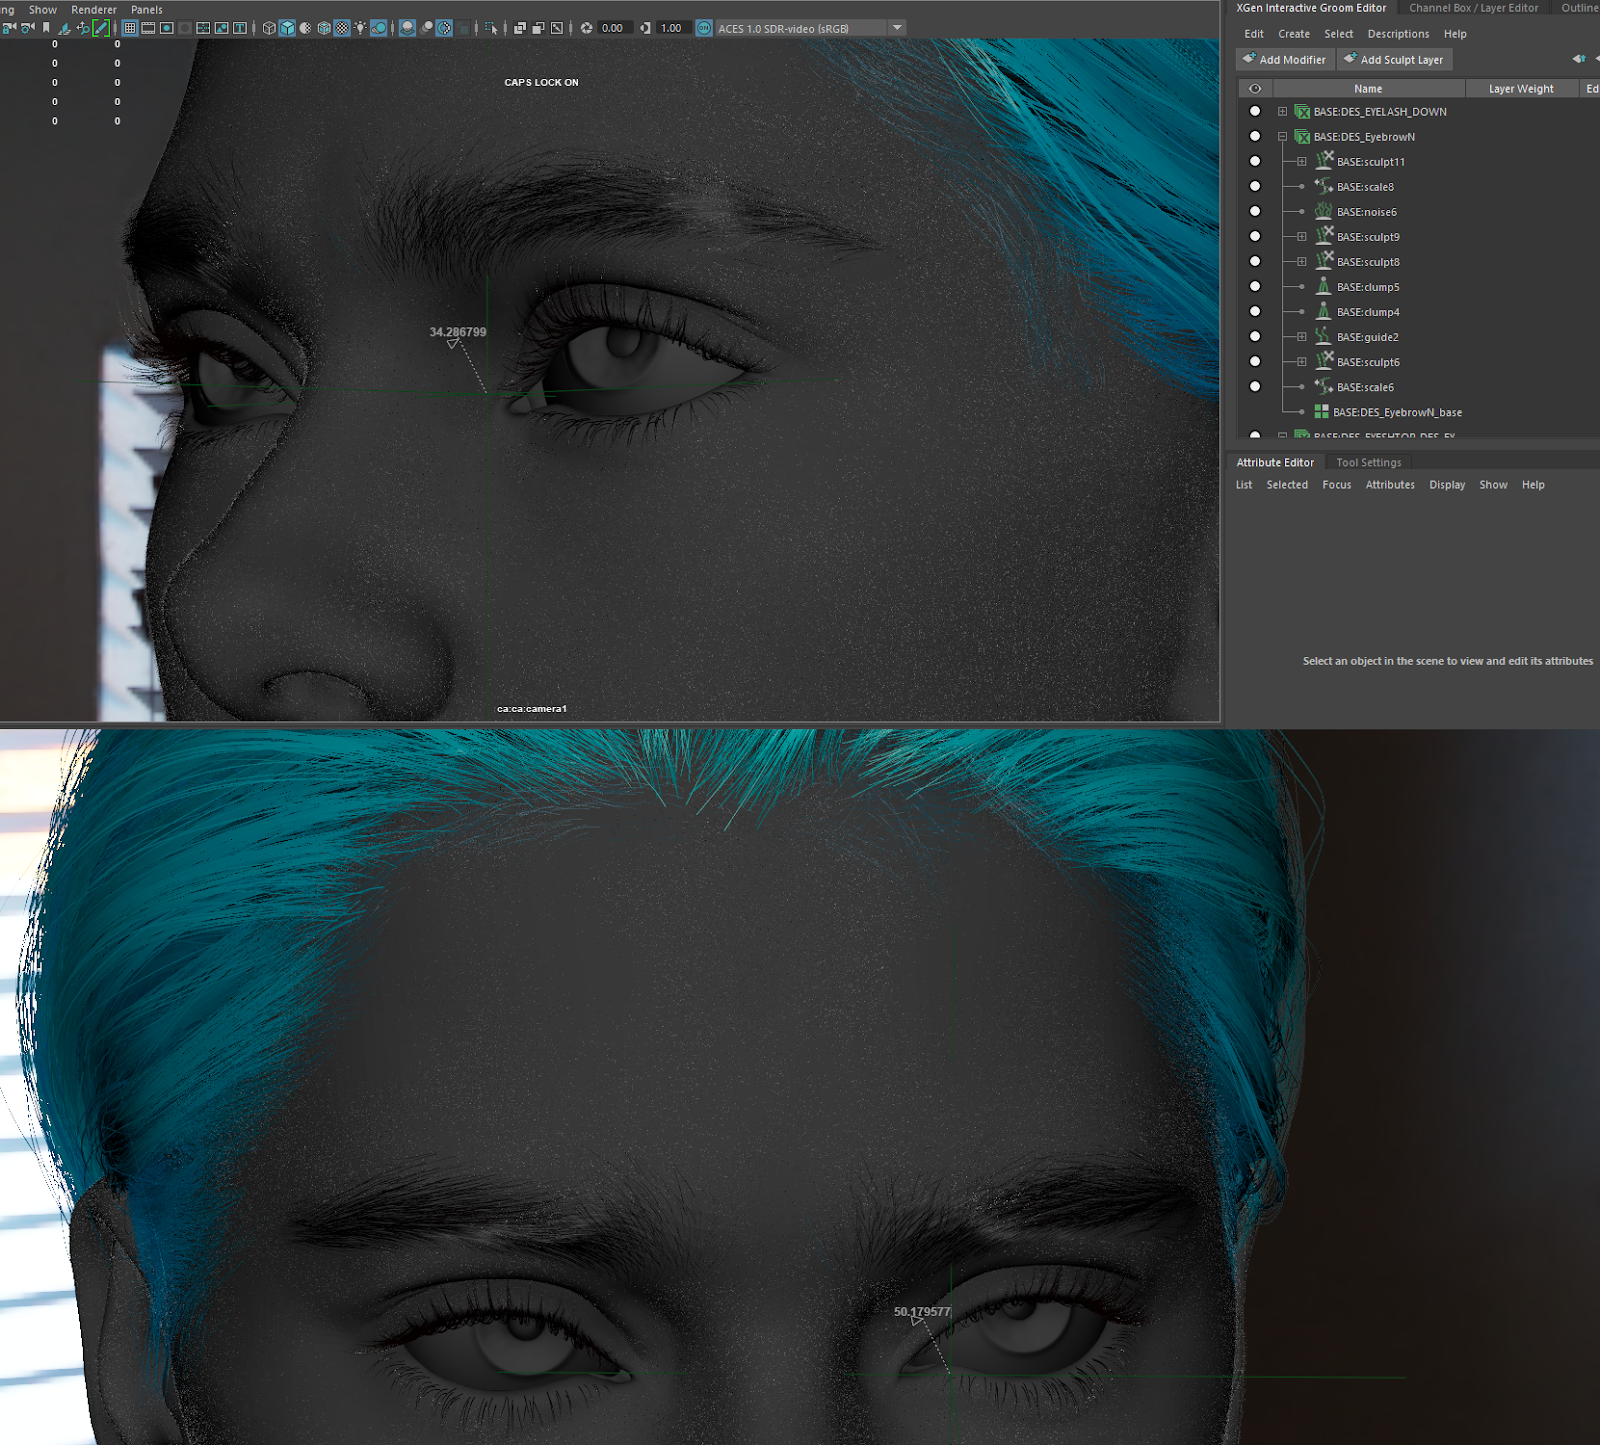Hide the BASE:noise6 modifier
The image size is (1600, 1445).
point(1255,211)
